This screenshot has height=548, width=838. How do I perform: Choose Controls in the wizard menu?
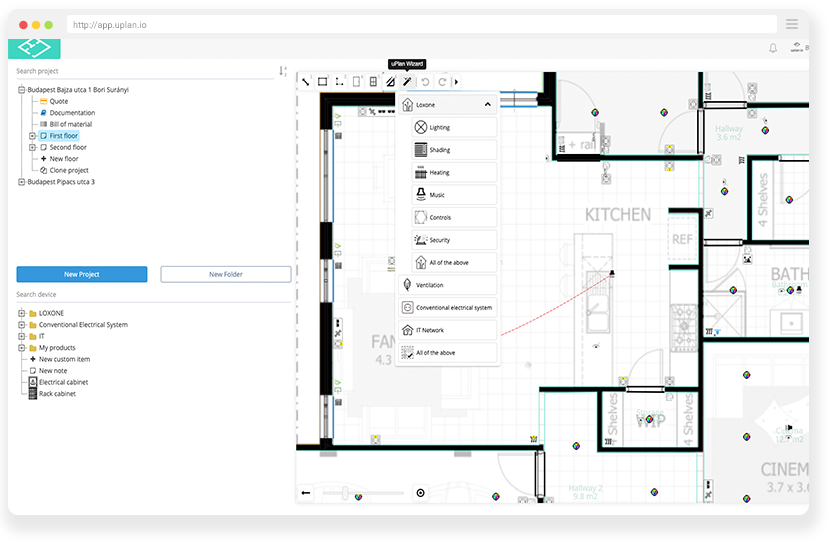click(x=454, y=217)
